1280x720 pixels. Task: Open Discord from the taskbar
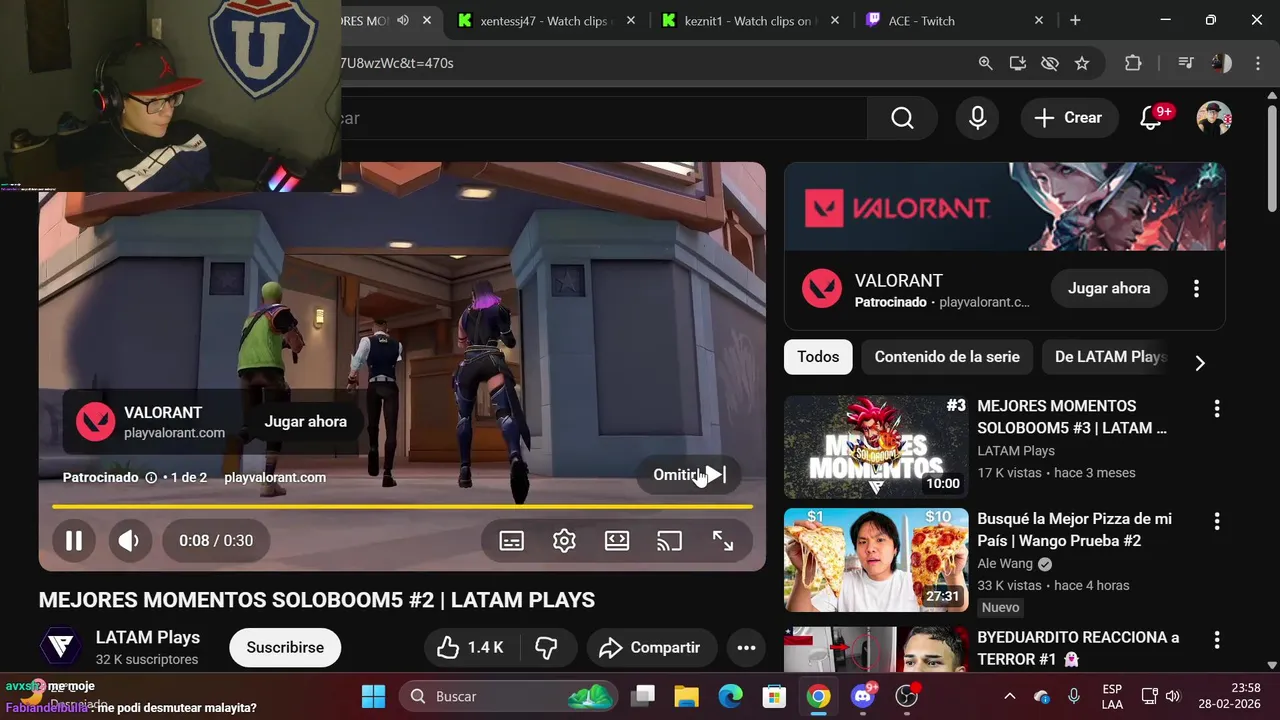(863, 696)
